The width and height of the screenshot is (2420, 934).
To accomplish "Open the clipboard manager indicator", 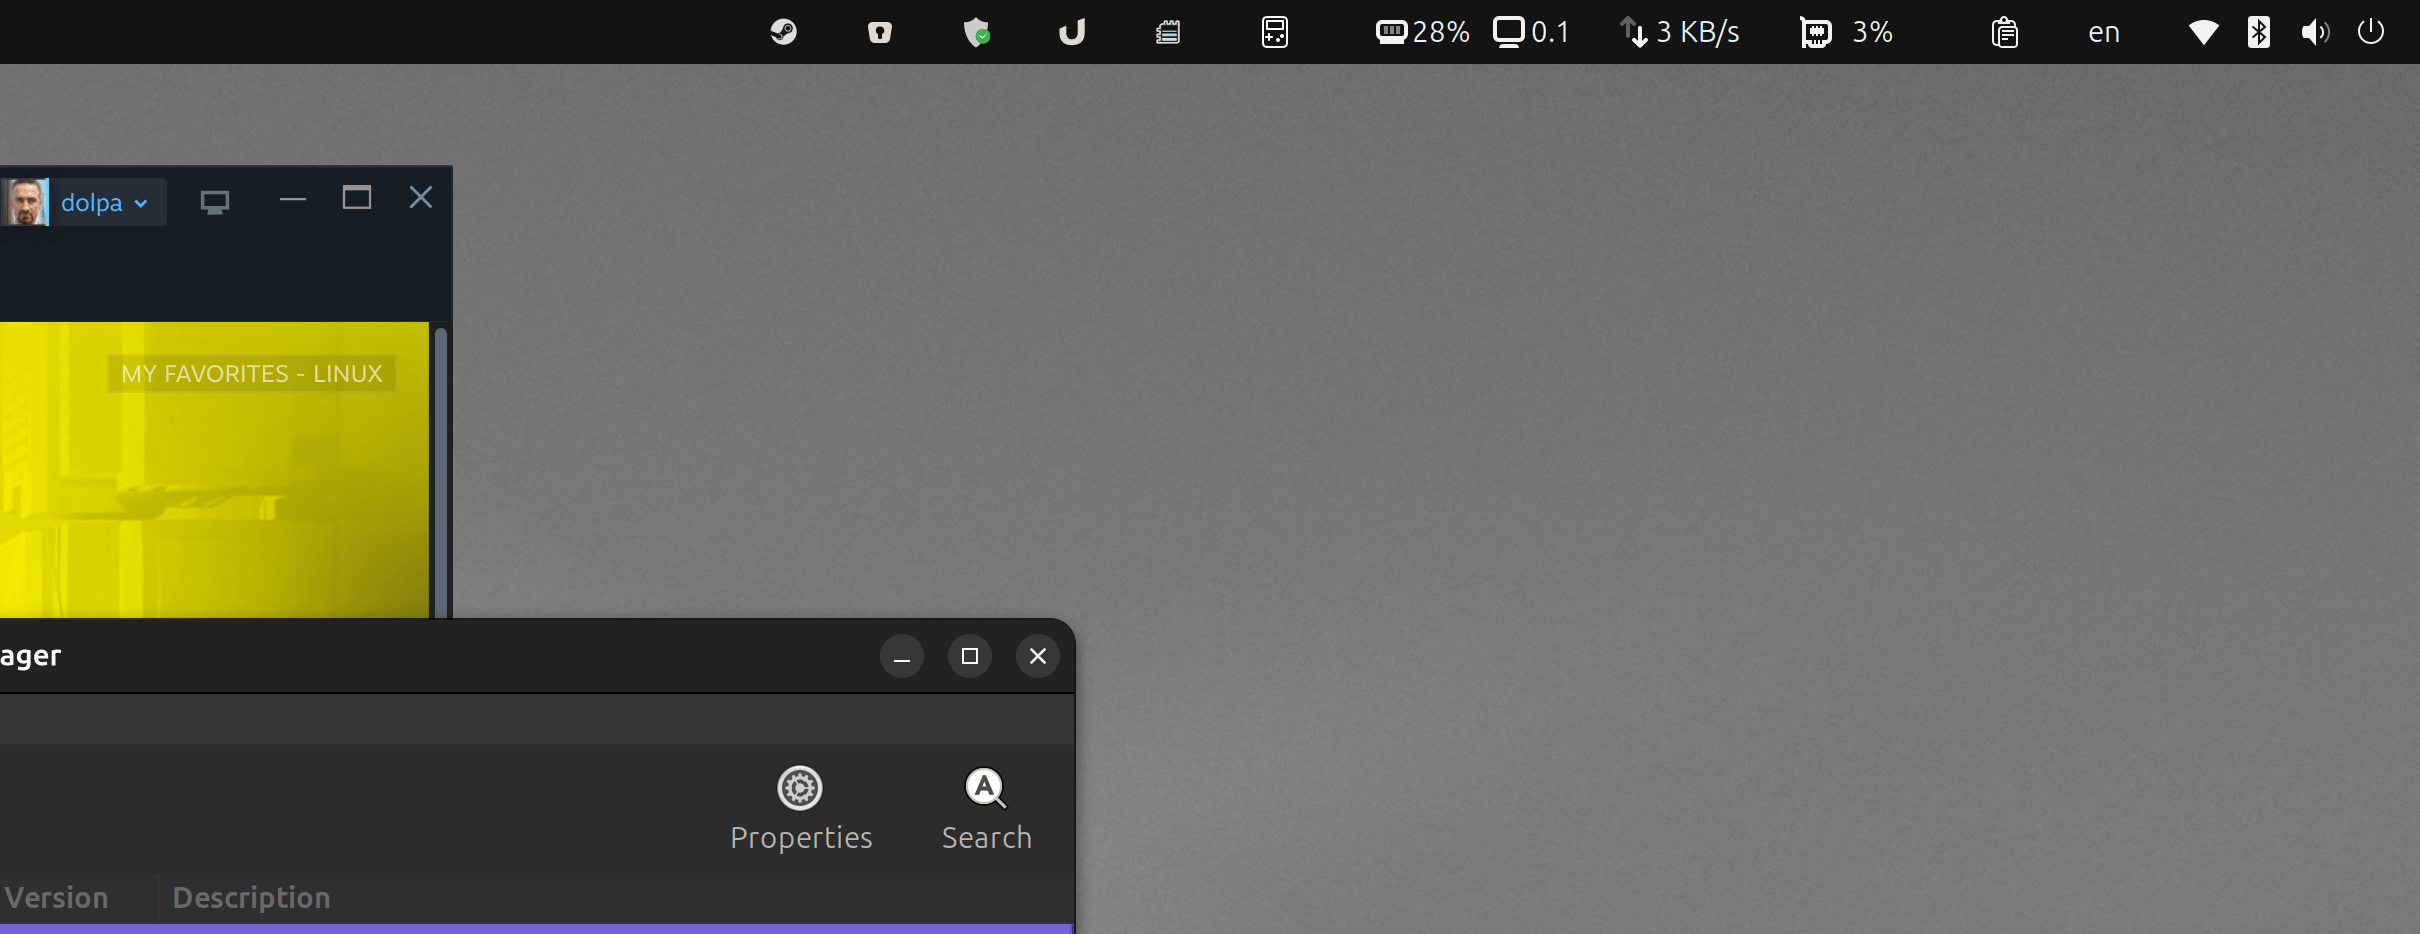I will (x=2004, y=33).
